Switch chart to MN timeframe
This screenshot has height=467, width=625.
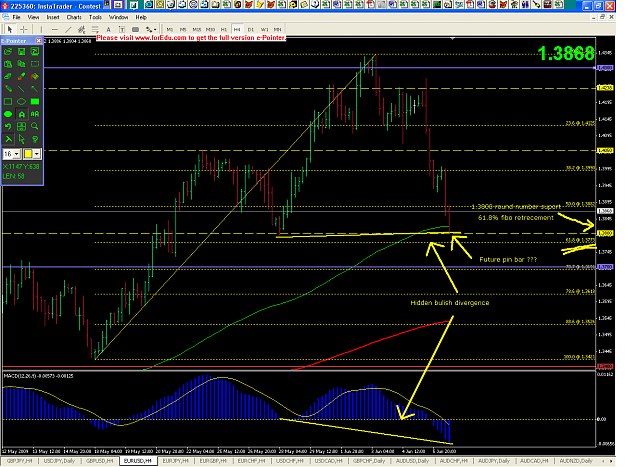pos(277,29)
